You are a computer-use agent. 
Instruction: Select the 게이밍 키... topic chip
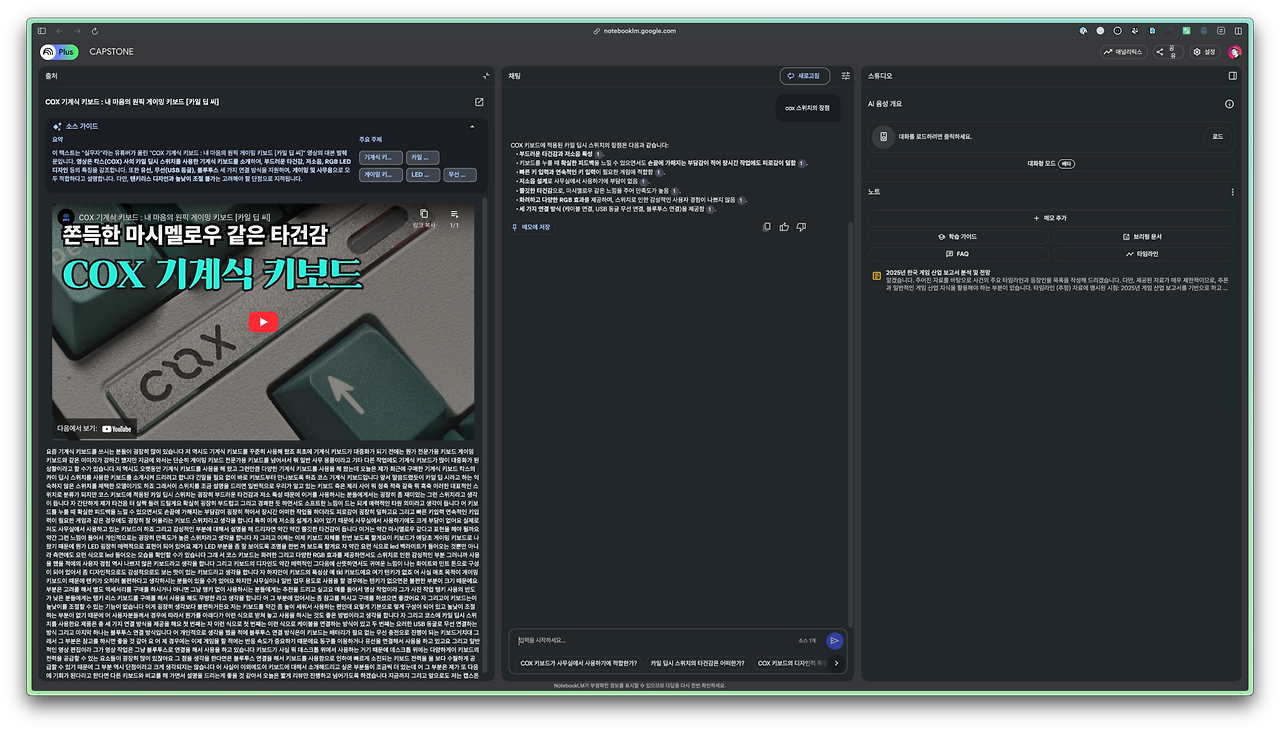(x=381, y=175)
